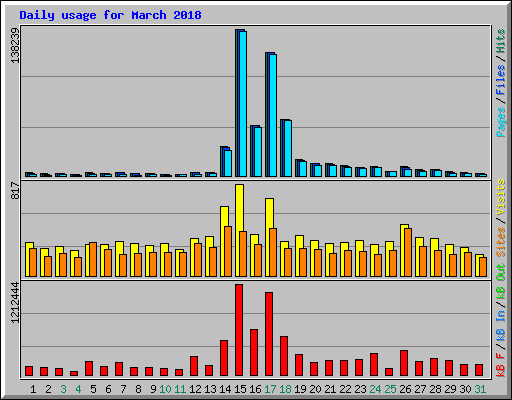Click day 19 on the x-axis

[300, 389]
